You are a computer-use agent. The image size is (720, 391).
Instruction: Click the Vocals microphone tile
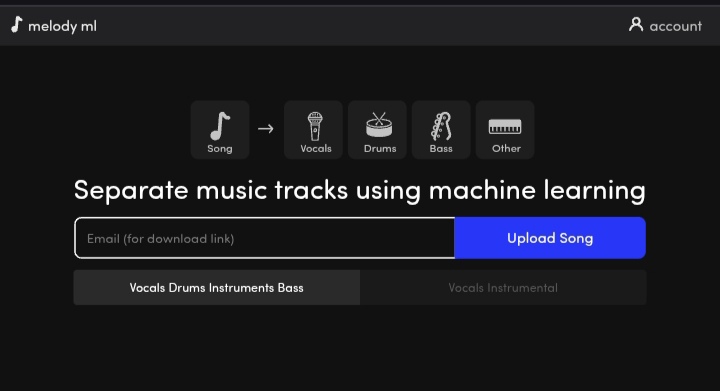coord(313,130)
